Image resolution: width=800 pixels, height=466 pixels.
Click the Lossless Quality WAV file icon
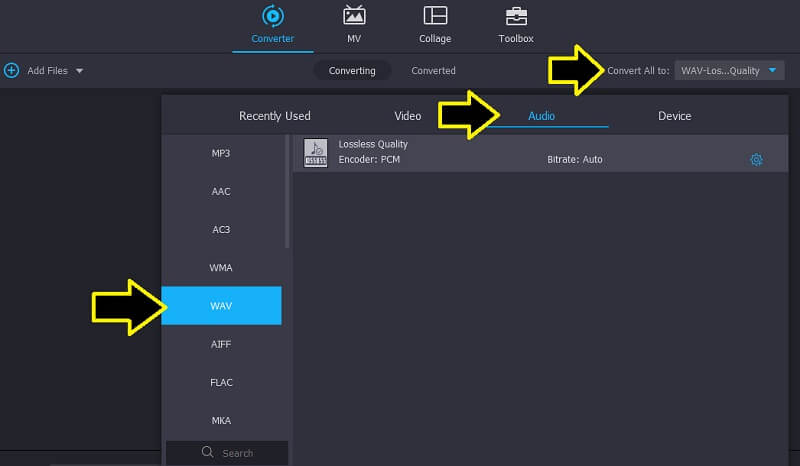click(315, 153)
